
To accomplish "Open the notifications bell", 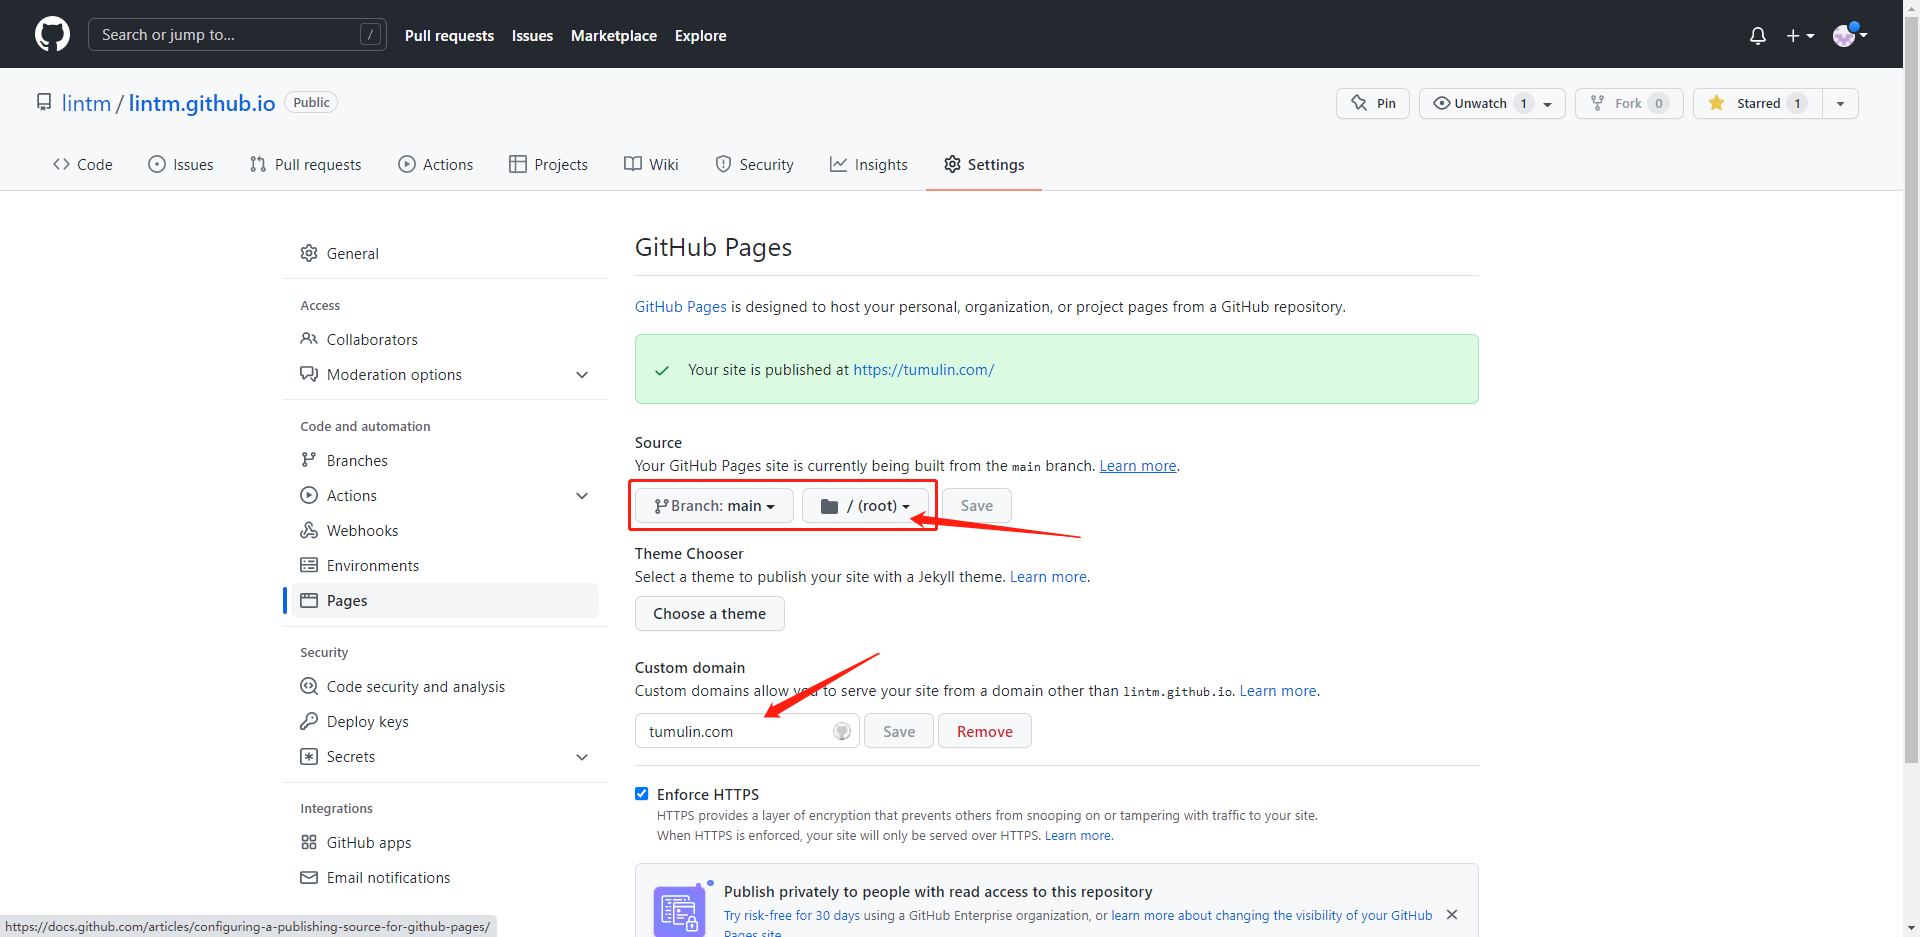I will (1757, 36).
